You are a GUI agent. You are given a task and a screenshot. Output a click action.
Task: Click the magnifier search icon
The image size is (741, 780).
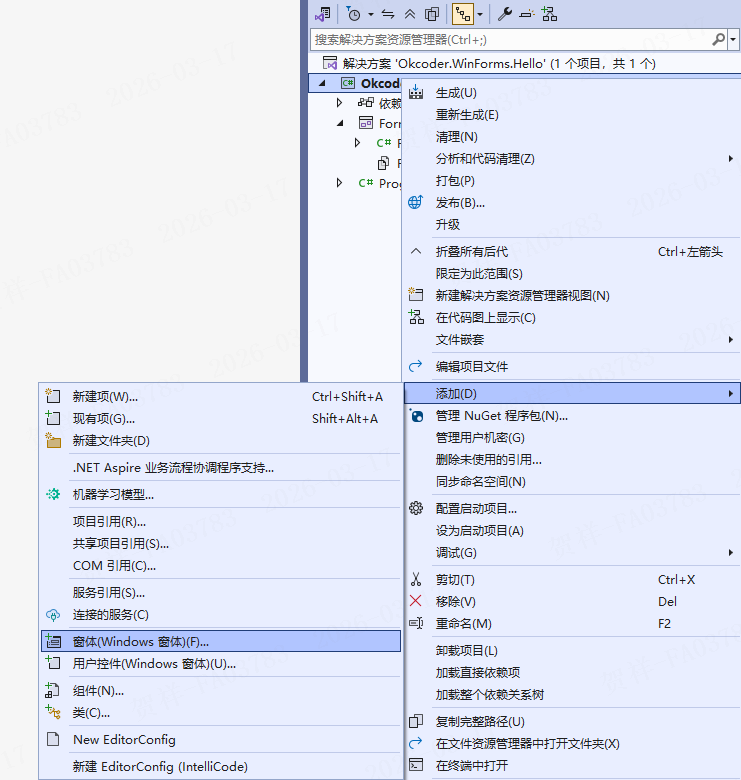coord(719,39)
